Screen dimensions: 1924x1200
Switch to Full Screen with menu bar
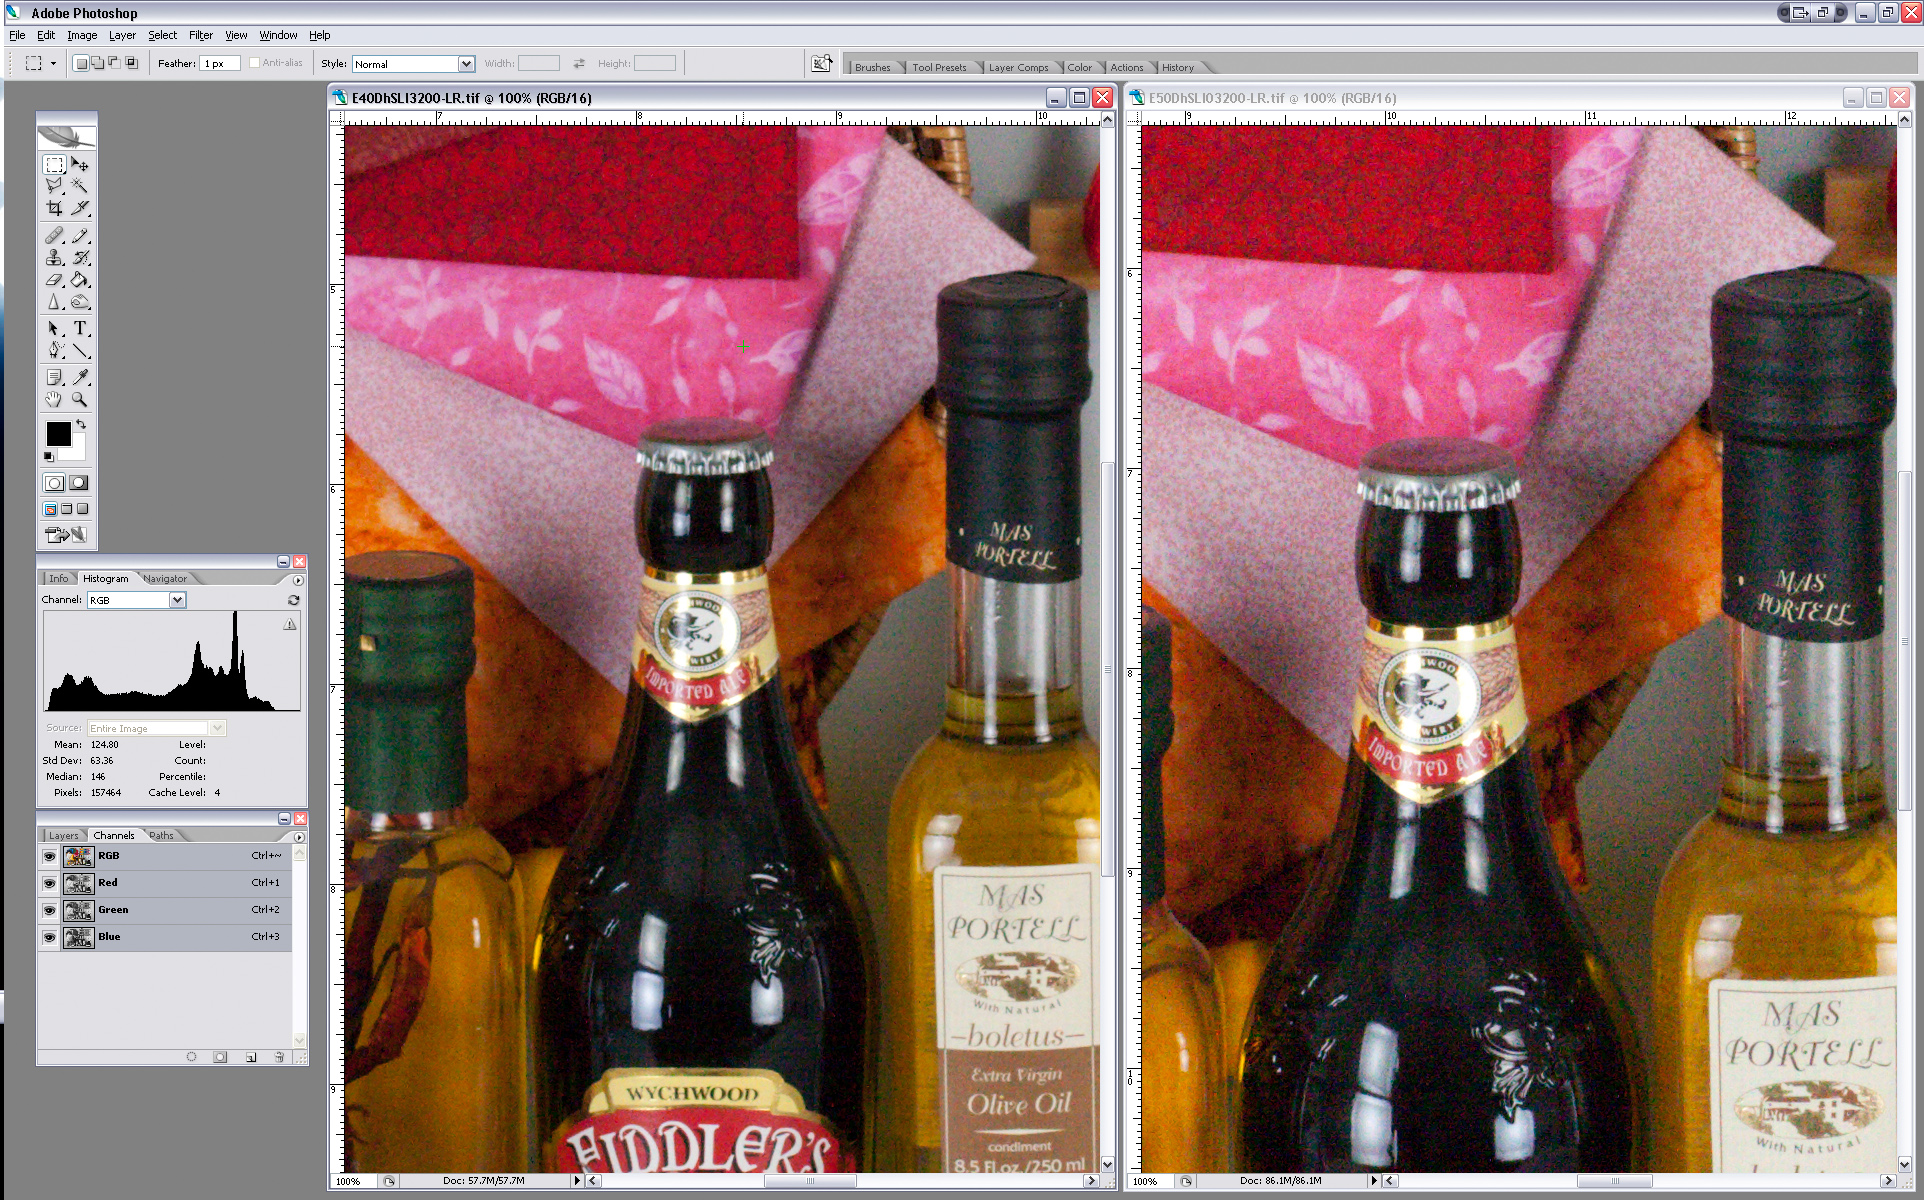[67, 509]
